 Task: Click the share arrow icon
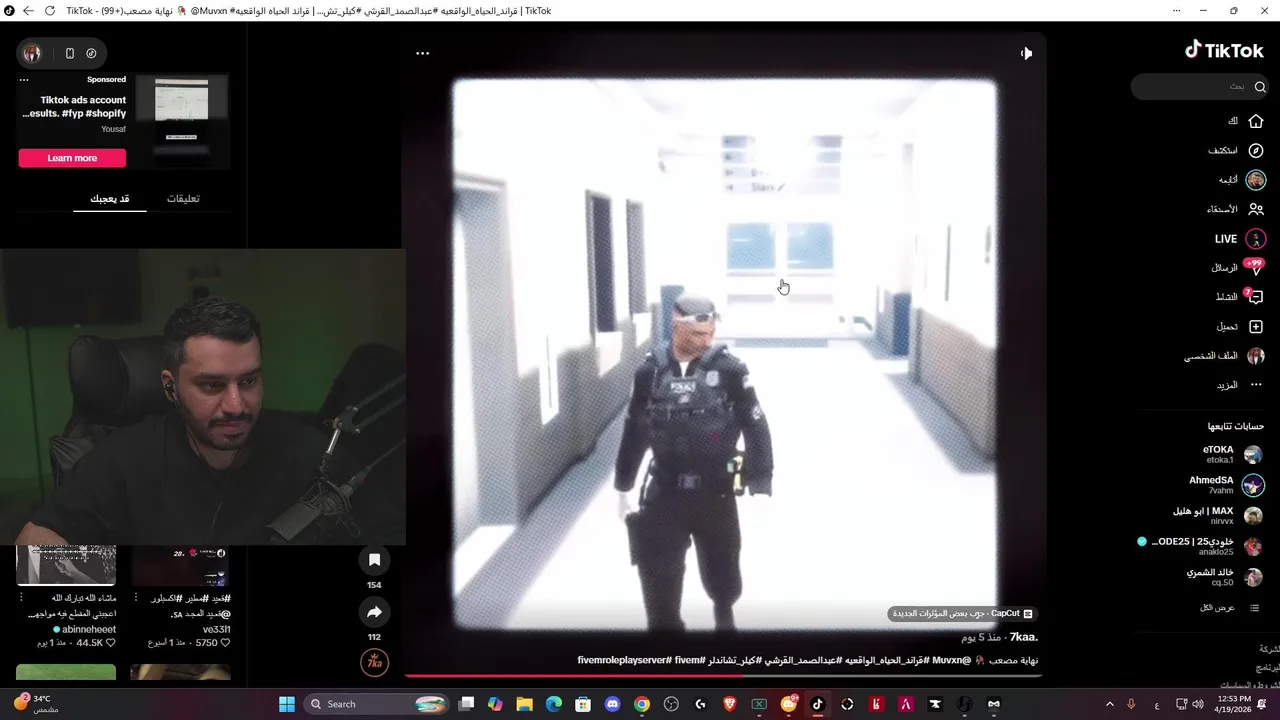point(374,612)
